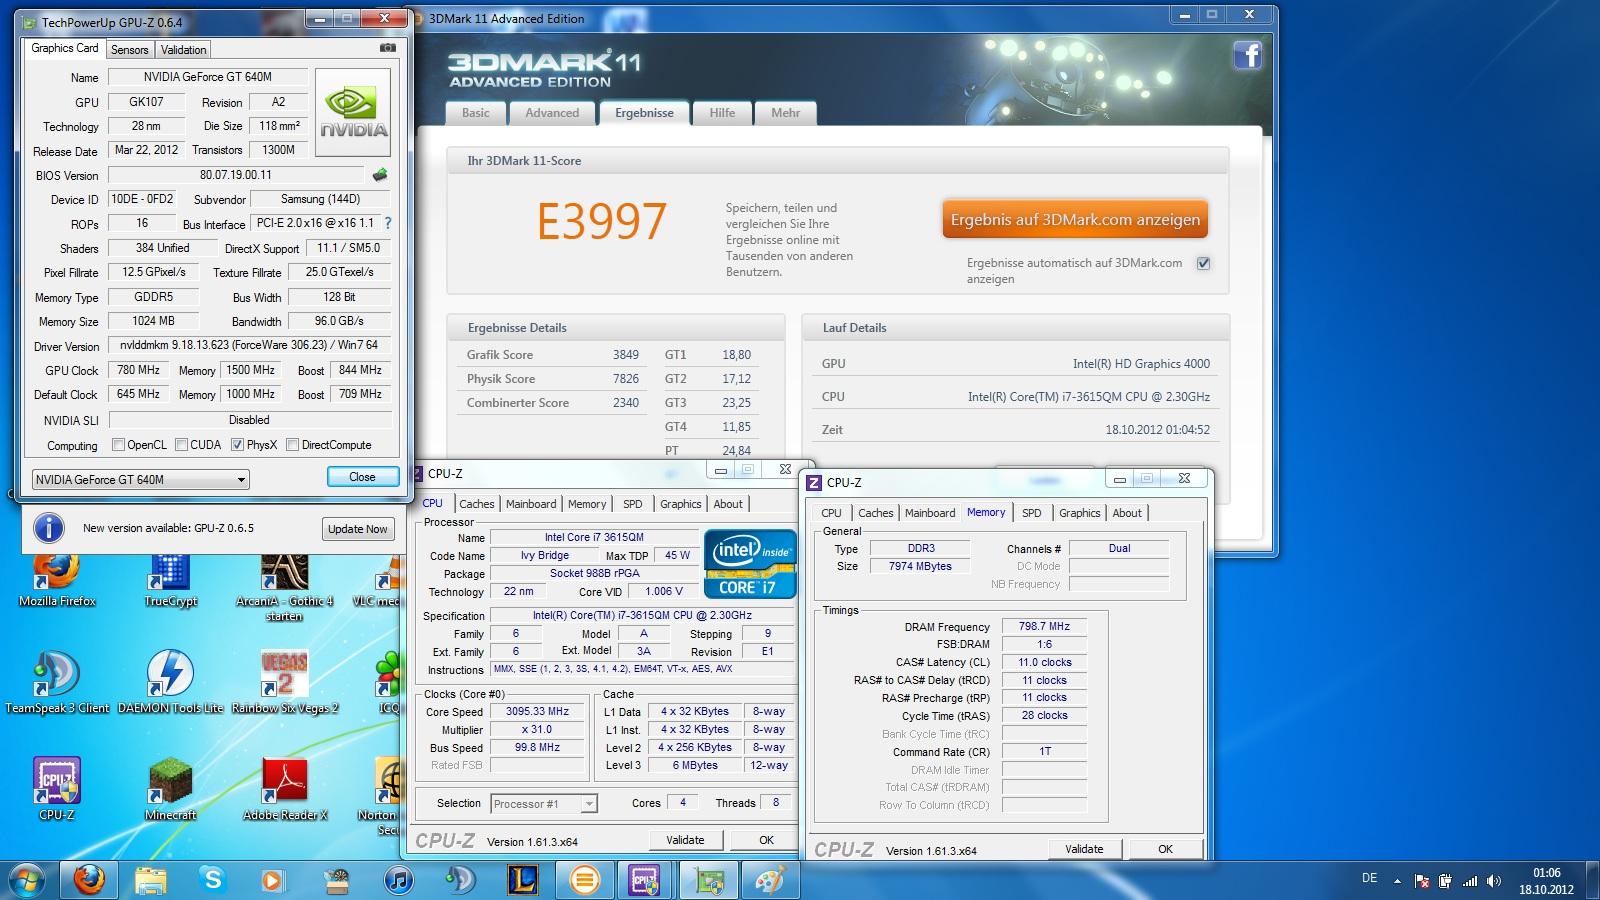Image resolution: width=1600 pixels, height=900 pixels.
Task: Open Rainbow Six Vegas 2 desktop shortcut
Action: click(x=284, y=682)
